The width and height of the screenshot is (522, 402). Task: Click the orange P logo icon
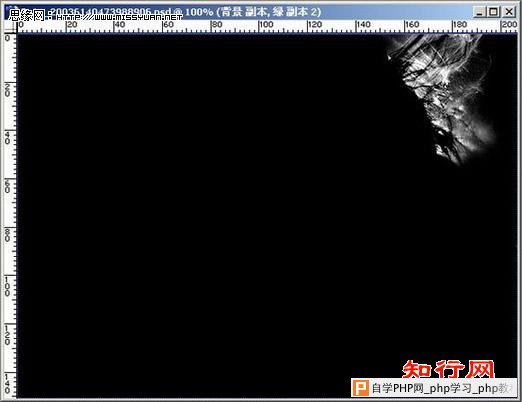point(360,388)
